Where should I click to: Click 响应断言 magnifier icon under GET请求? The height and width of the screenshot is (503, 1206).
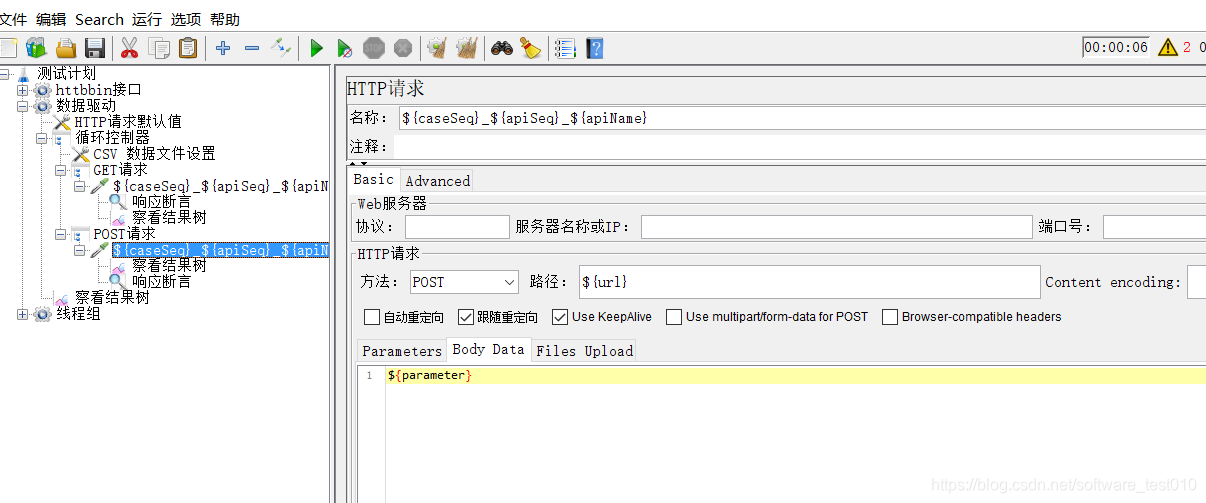click(118, 201)
